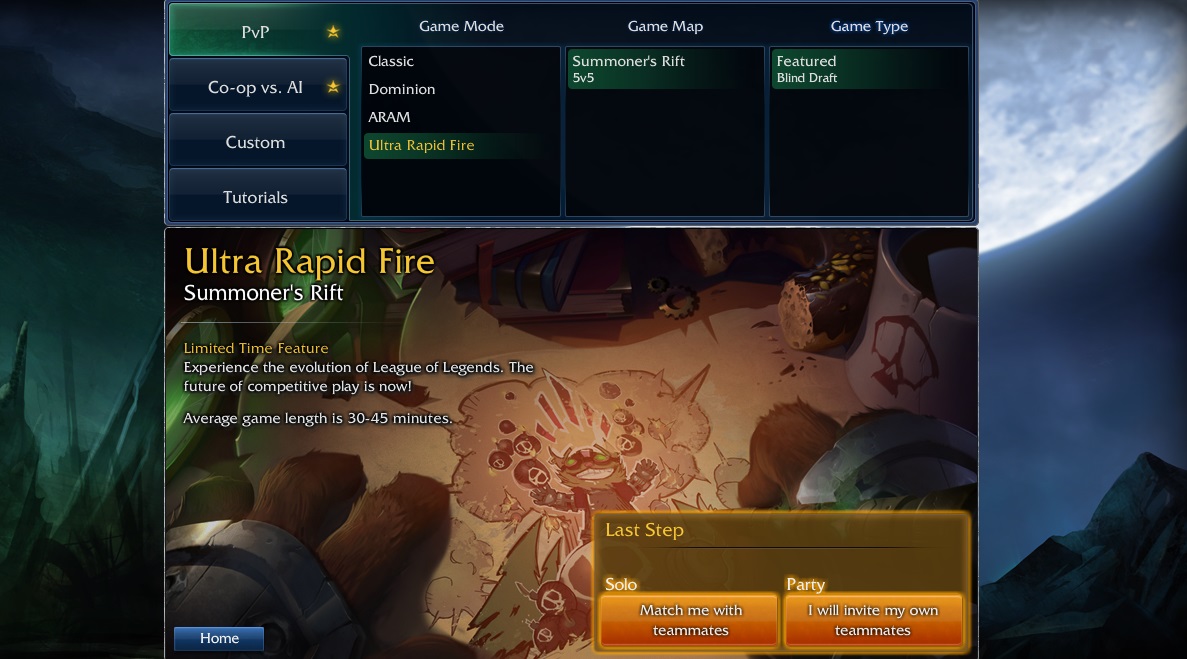The width and height of the screenshot is (1187, 659).
Task: Select the PvP tab
Action: point(258,30)
